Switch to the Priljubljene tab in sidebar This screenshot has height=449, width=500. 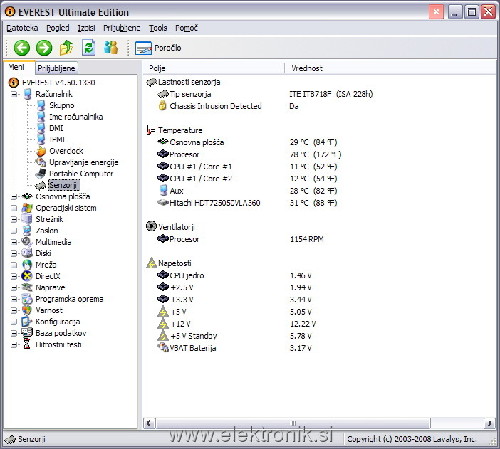[x=56, y=68]
